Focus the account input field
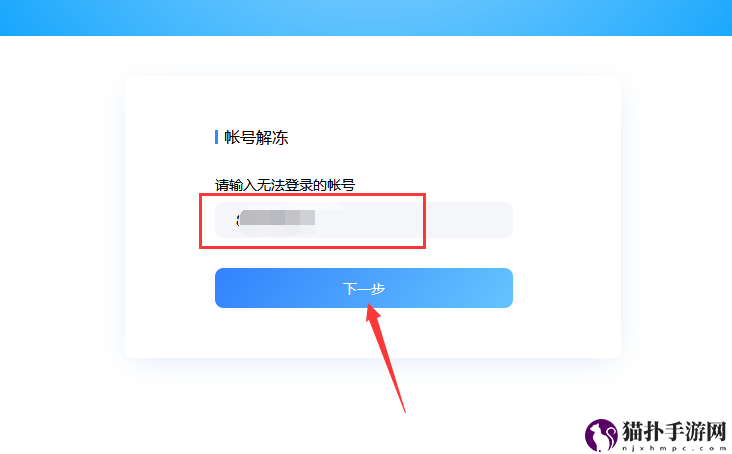 point(364,220)
